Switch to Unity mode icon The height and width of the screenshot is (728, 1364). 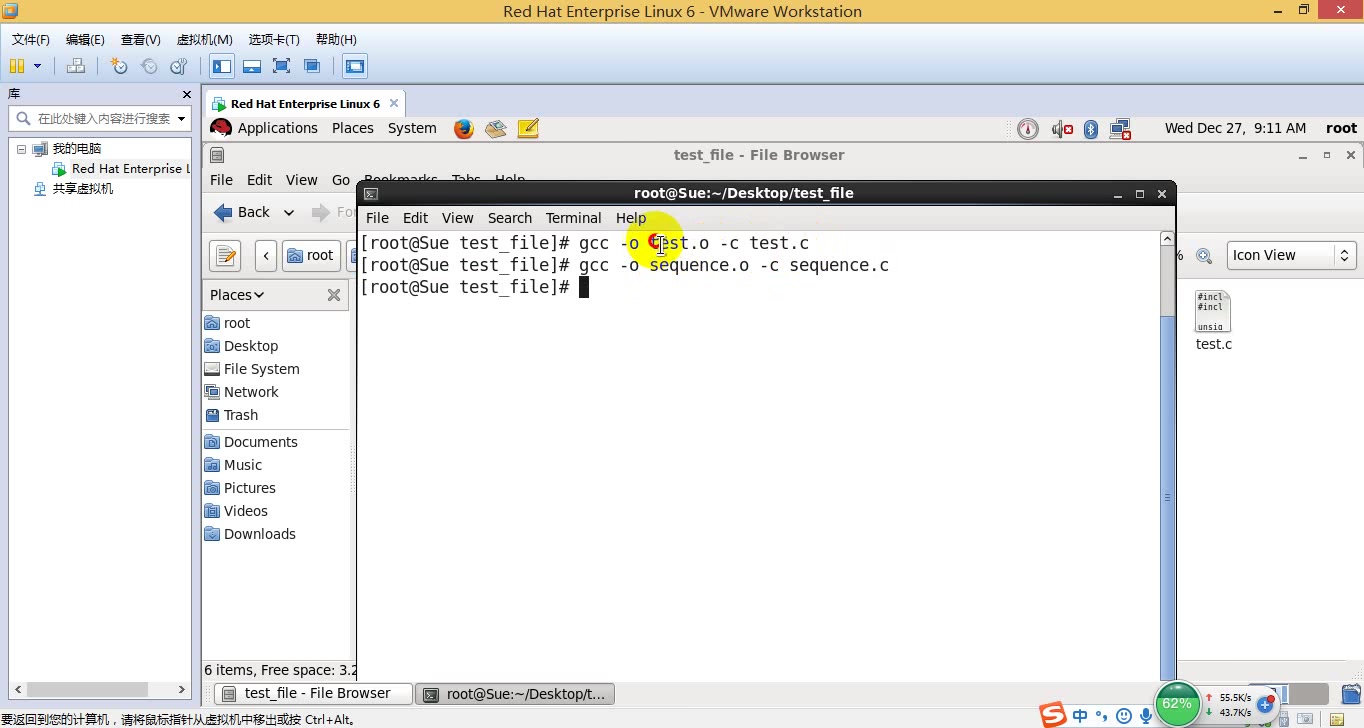coord(312,66)
